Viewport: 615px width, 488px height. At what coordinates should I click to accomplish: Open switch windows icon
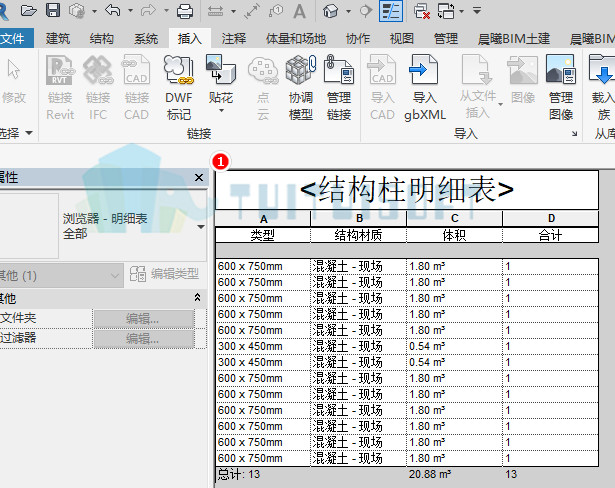[x=446, y=11]
